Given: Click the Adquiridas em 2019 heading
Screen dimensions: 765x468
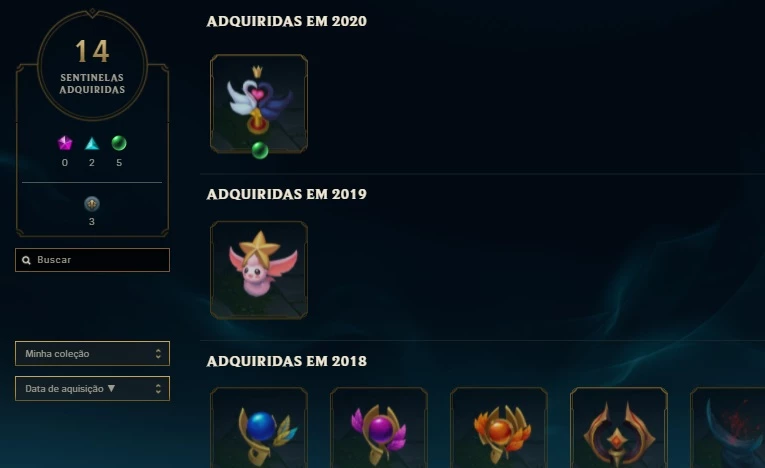Looking at the screenshot, I should [x=286, y=194].
